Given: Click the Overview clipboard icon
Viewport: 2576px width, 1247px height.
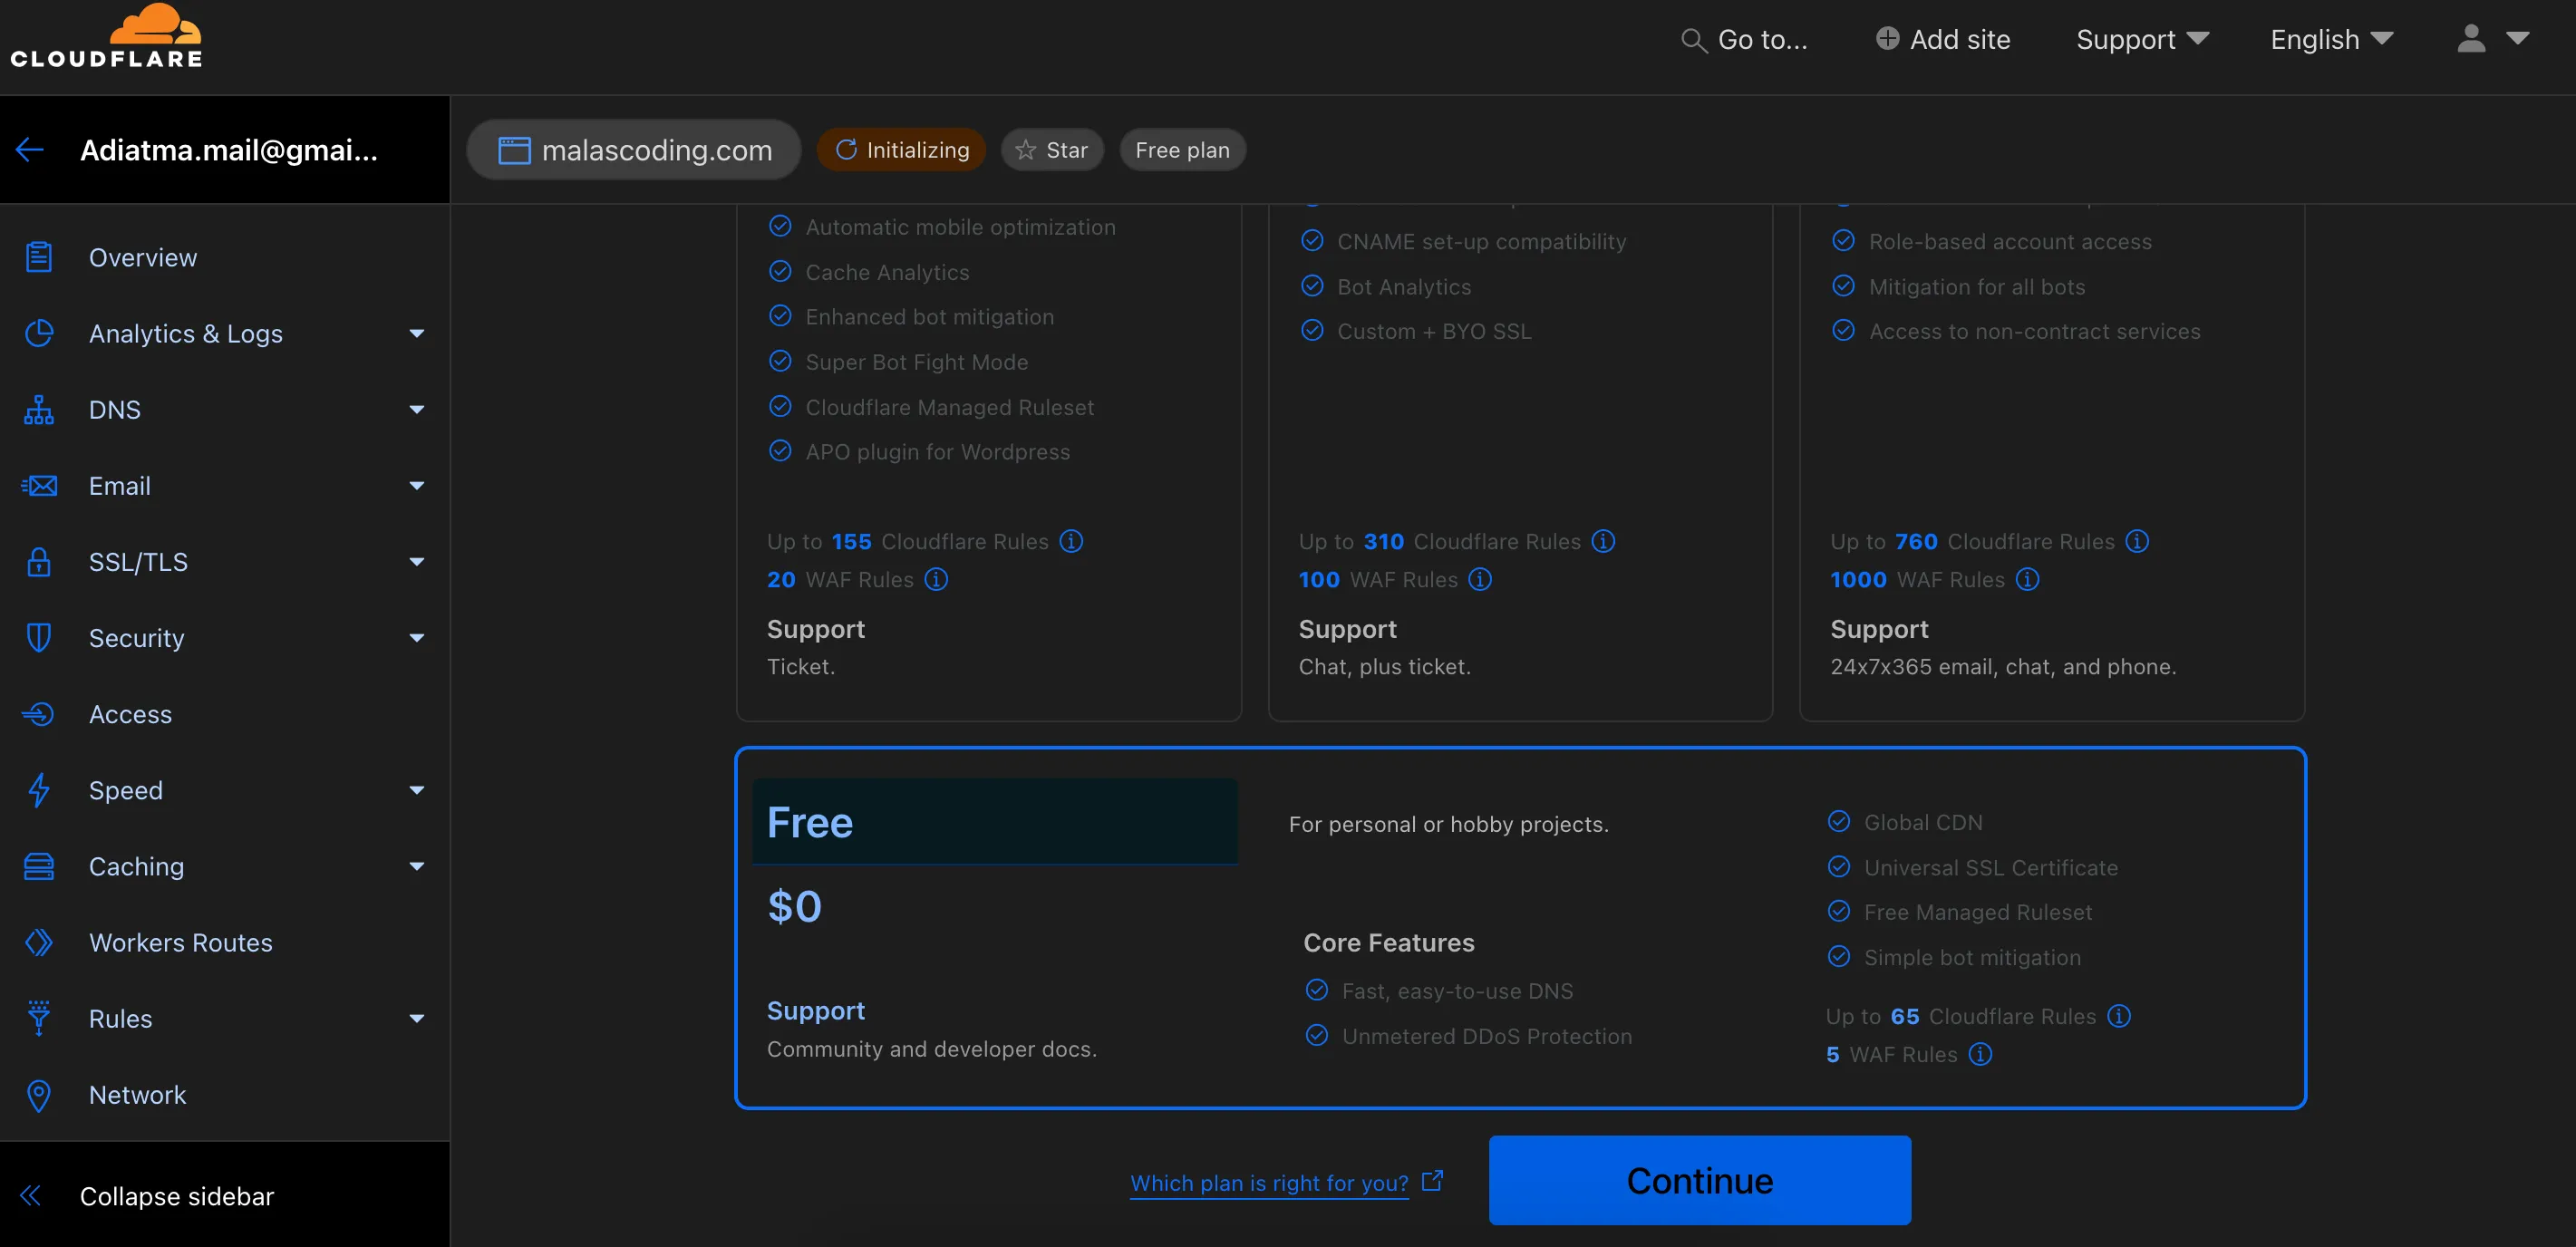Looking at the screenshot, I should (x=39, y=257).
